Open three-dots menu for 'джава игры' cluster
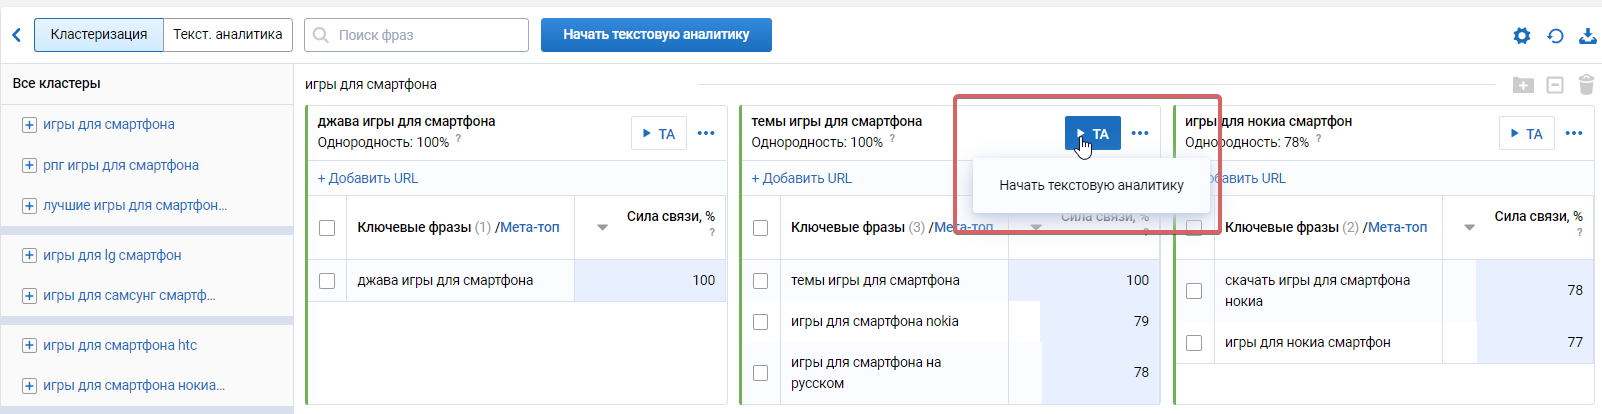The width and height of the screenshot is (1602, 414). pos(706,133)
